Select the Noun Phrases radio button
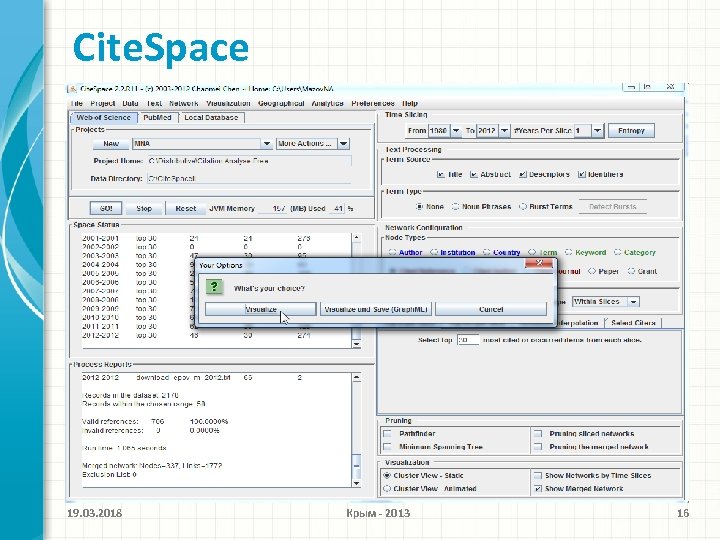 pyautogui.click(x=456, y=207)
